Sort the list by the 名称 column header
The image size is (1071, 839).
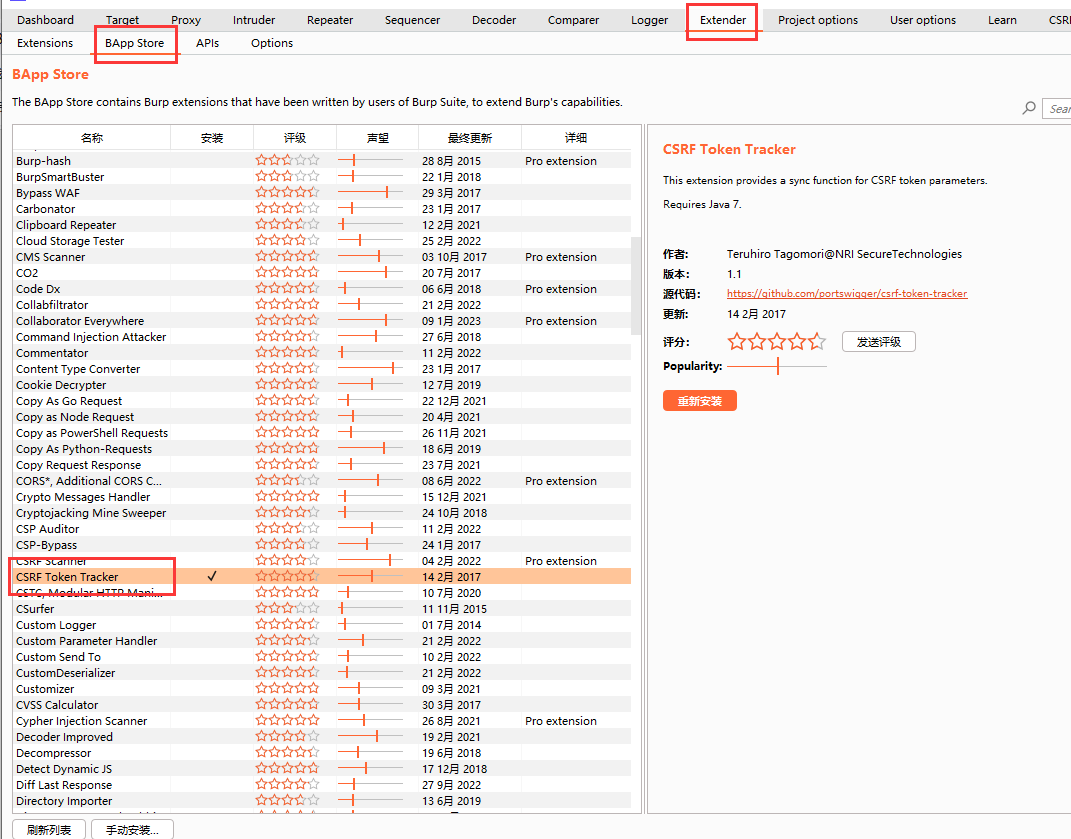click(92, 138)
